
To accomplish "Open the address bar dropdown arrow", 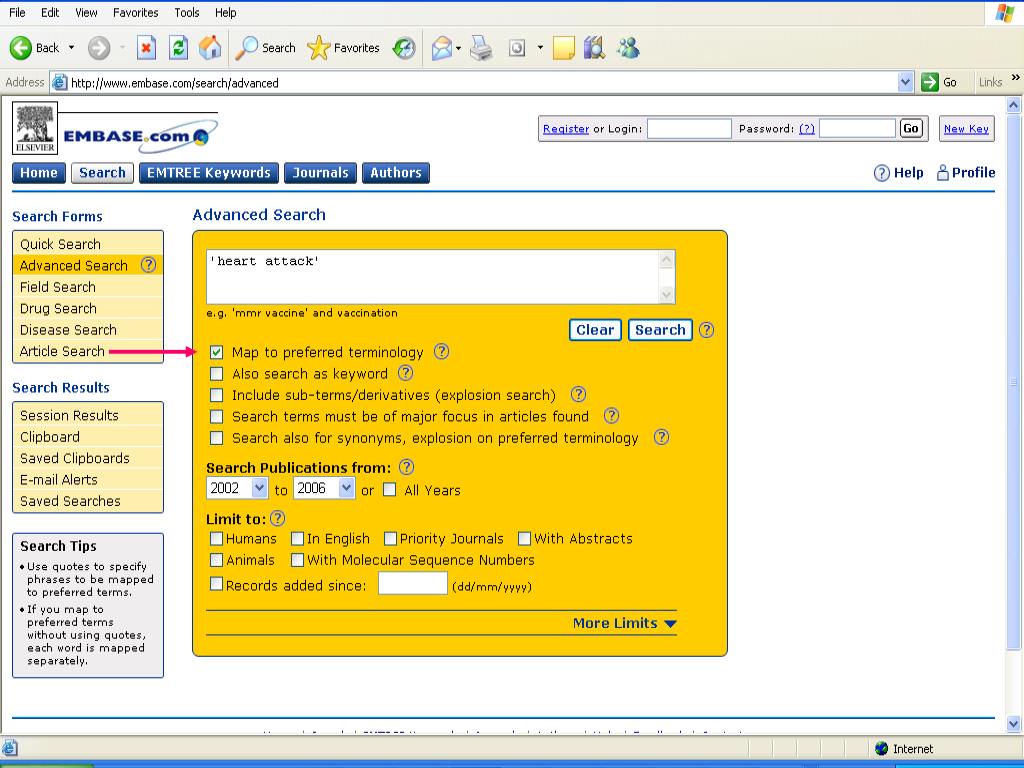I will [905, 82].
